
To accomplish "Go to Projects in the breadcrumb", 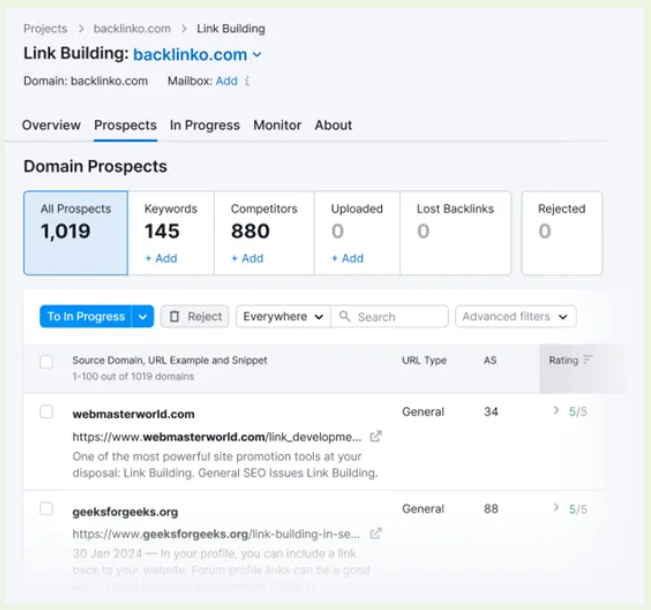I will [45, 29].
